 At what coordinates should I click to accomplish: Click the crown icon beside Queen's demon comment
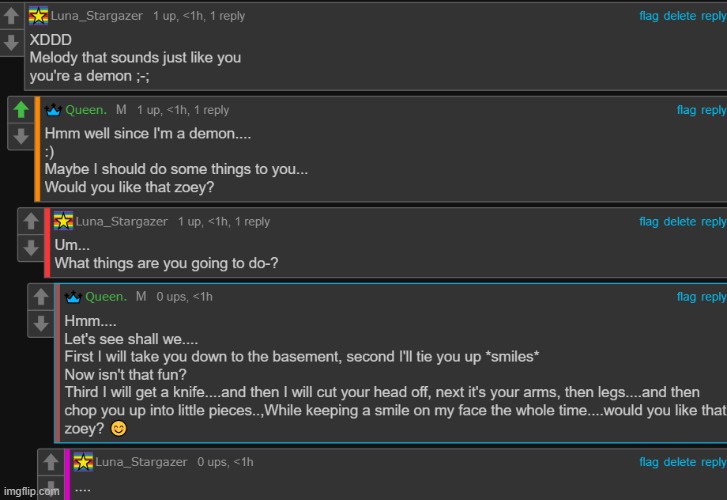(53, 110)
